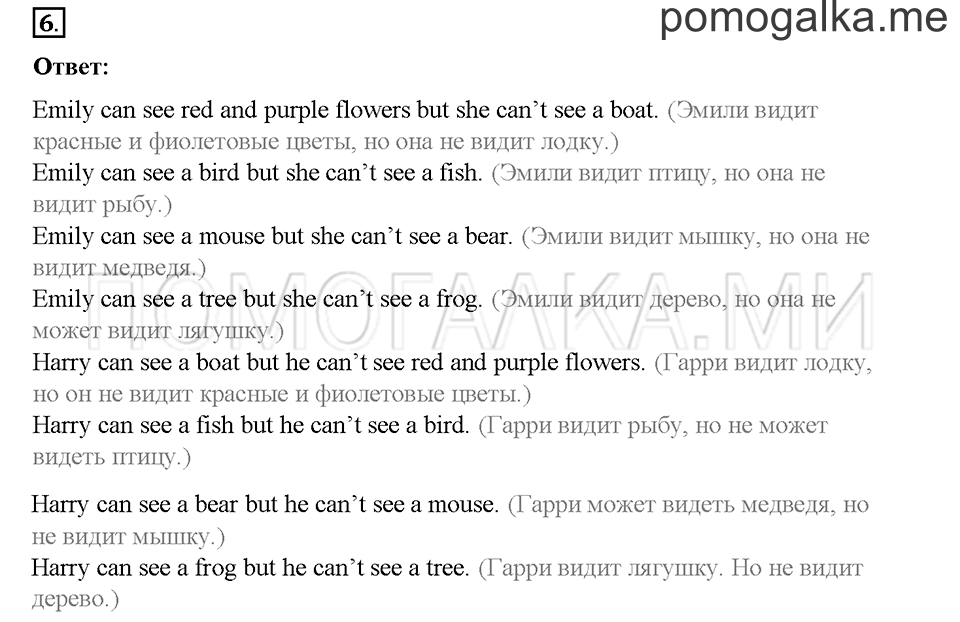Click the sentence 'Harry can see a fish'

coord(250,425)
